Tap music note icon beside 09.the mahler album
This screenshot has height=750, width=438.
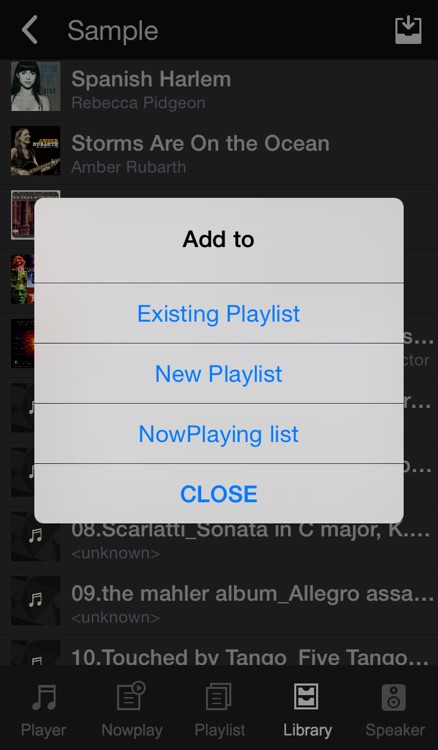click(36, 600)
